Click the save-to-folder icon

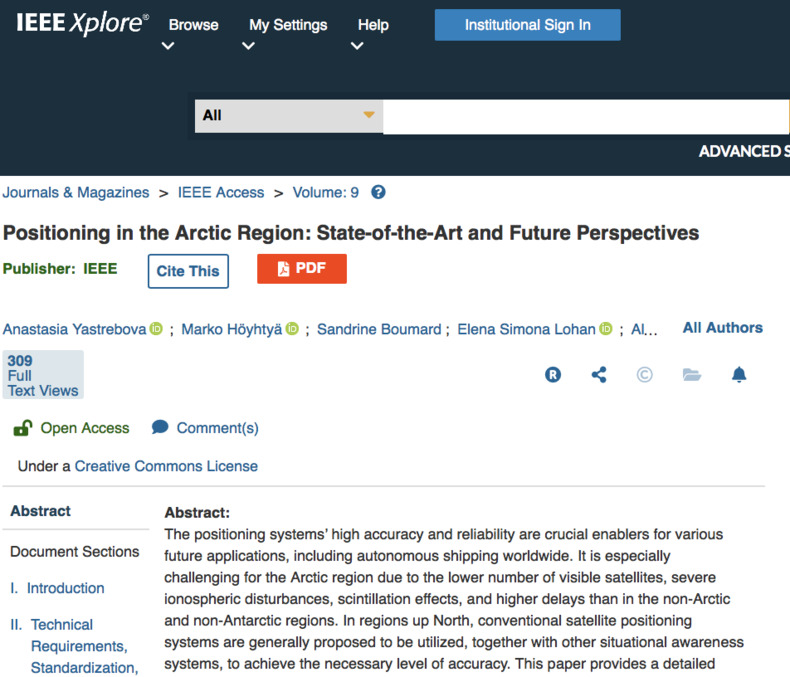(x=692, y=375)
